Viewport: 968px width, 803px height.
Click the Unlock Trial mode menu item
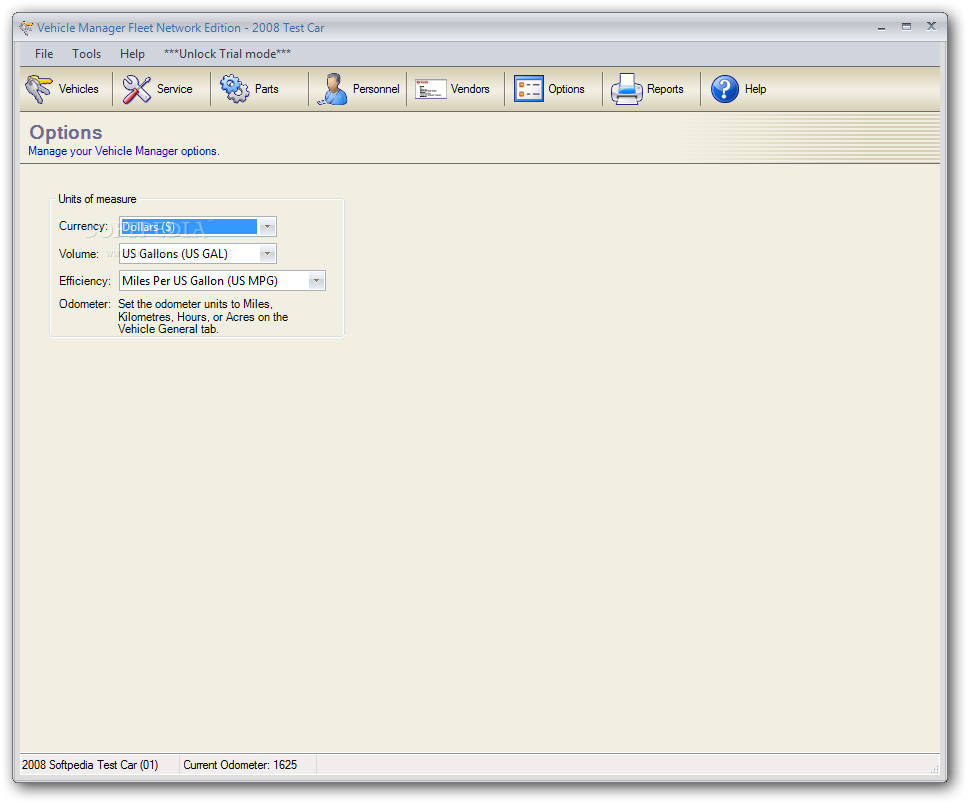point(227,54)
